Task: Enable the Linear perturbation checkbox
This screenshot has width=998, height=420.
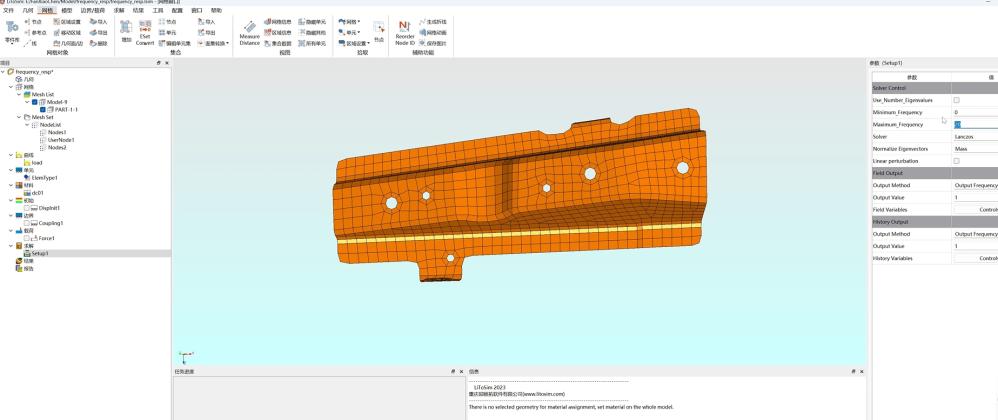Action: pos(956,161)
